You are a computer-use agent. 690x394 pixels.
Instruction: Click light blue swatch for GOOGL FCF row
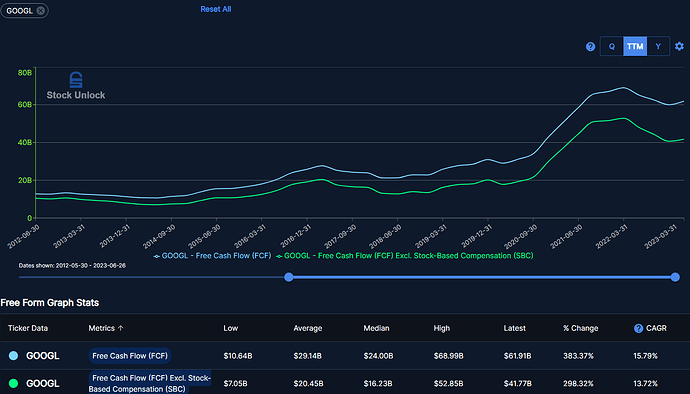[14, 356]
